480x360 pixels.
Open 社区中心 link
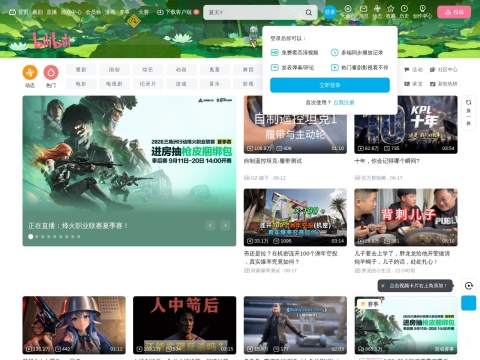coord(443,70)
